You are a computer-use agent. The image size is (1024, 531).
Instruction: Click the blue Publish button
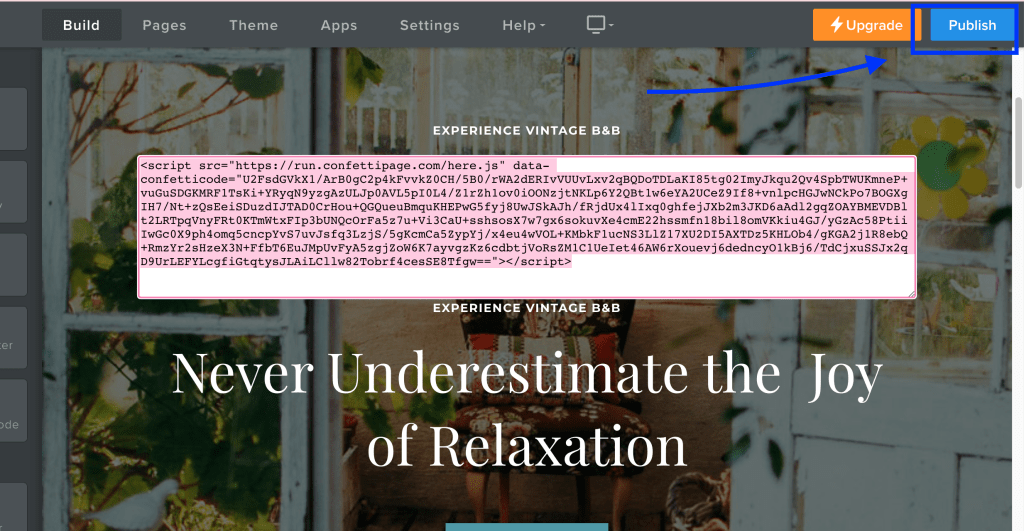[972, 25]
